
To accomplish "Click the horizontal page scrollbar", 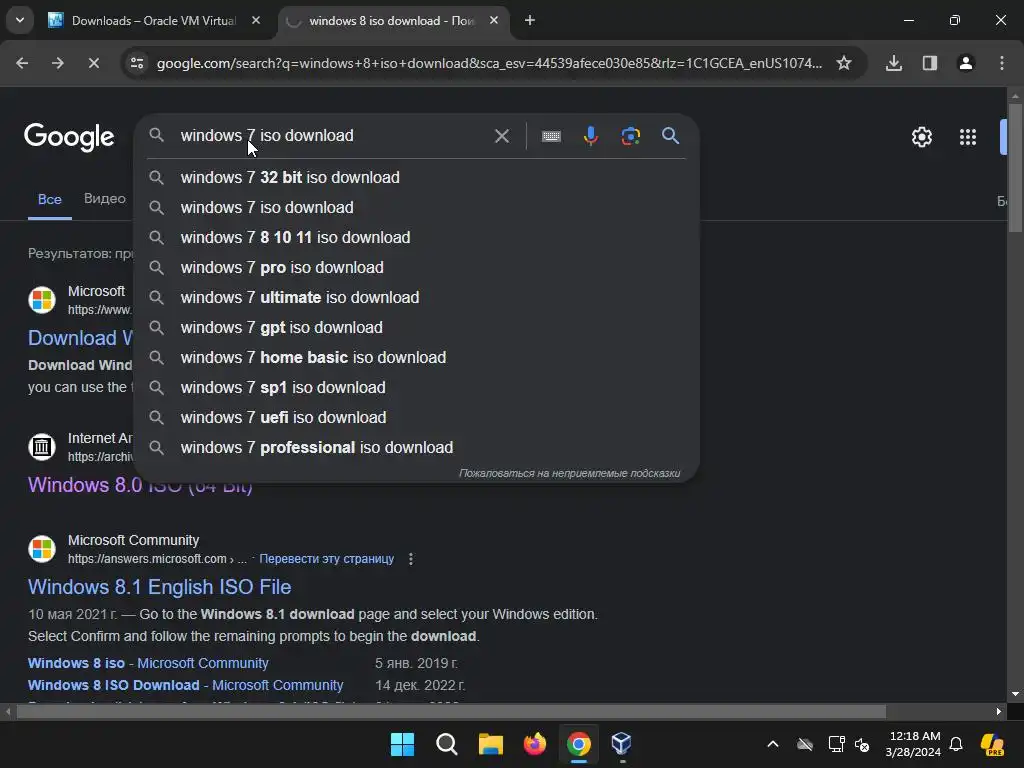I will coord(451,711).
